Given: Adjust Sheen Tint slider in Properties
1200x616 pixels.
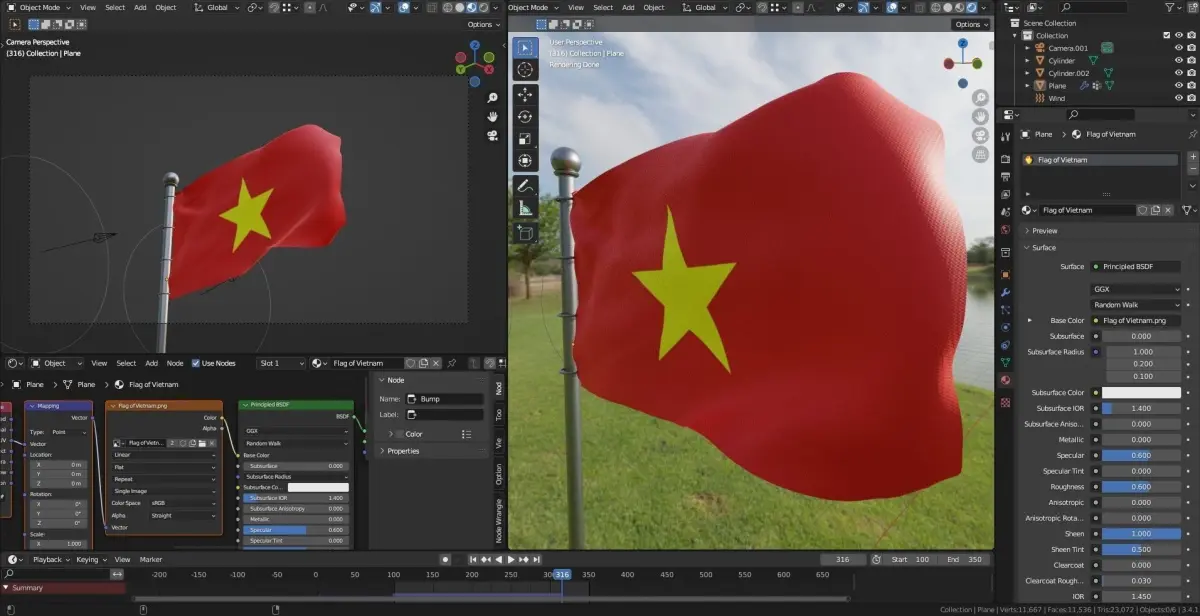Looking at the screenshot, I should point(1141,549).
